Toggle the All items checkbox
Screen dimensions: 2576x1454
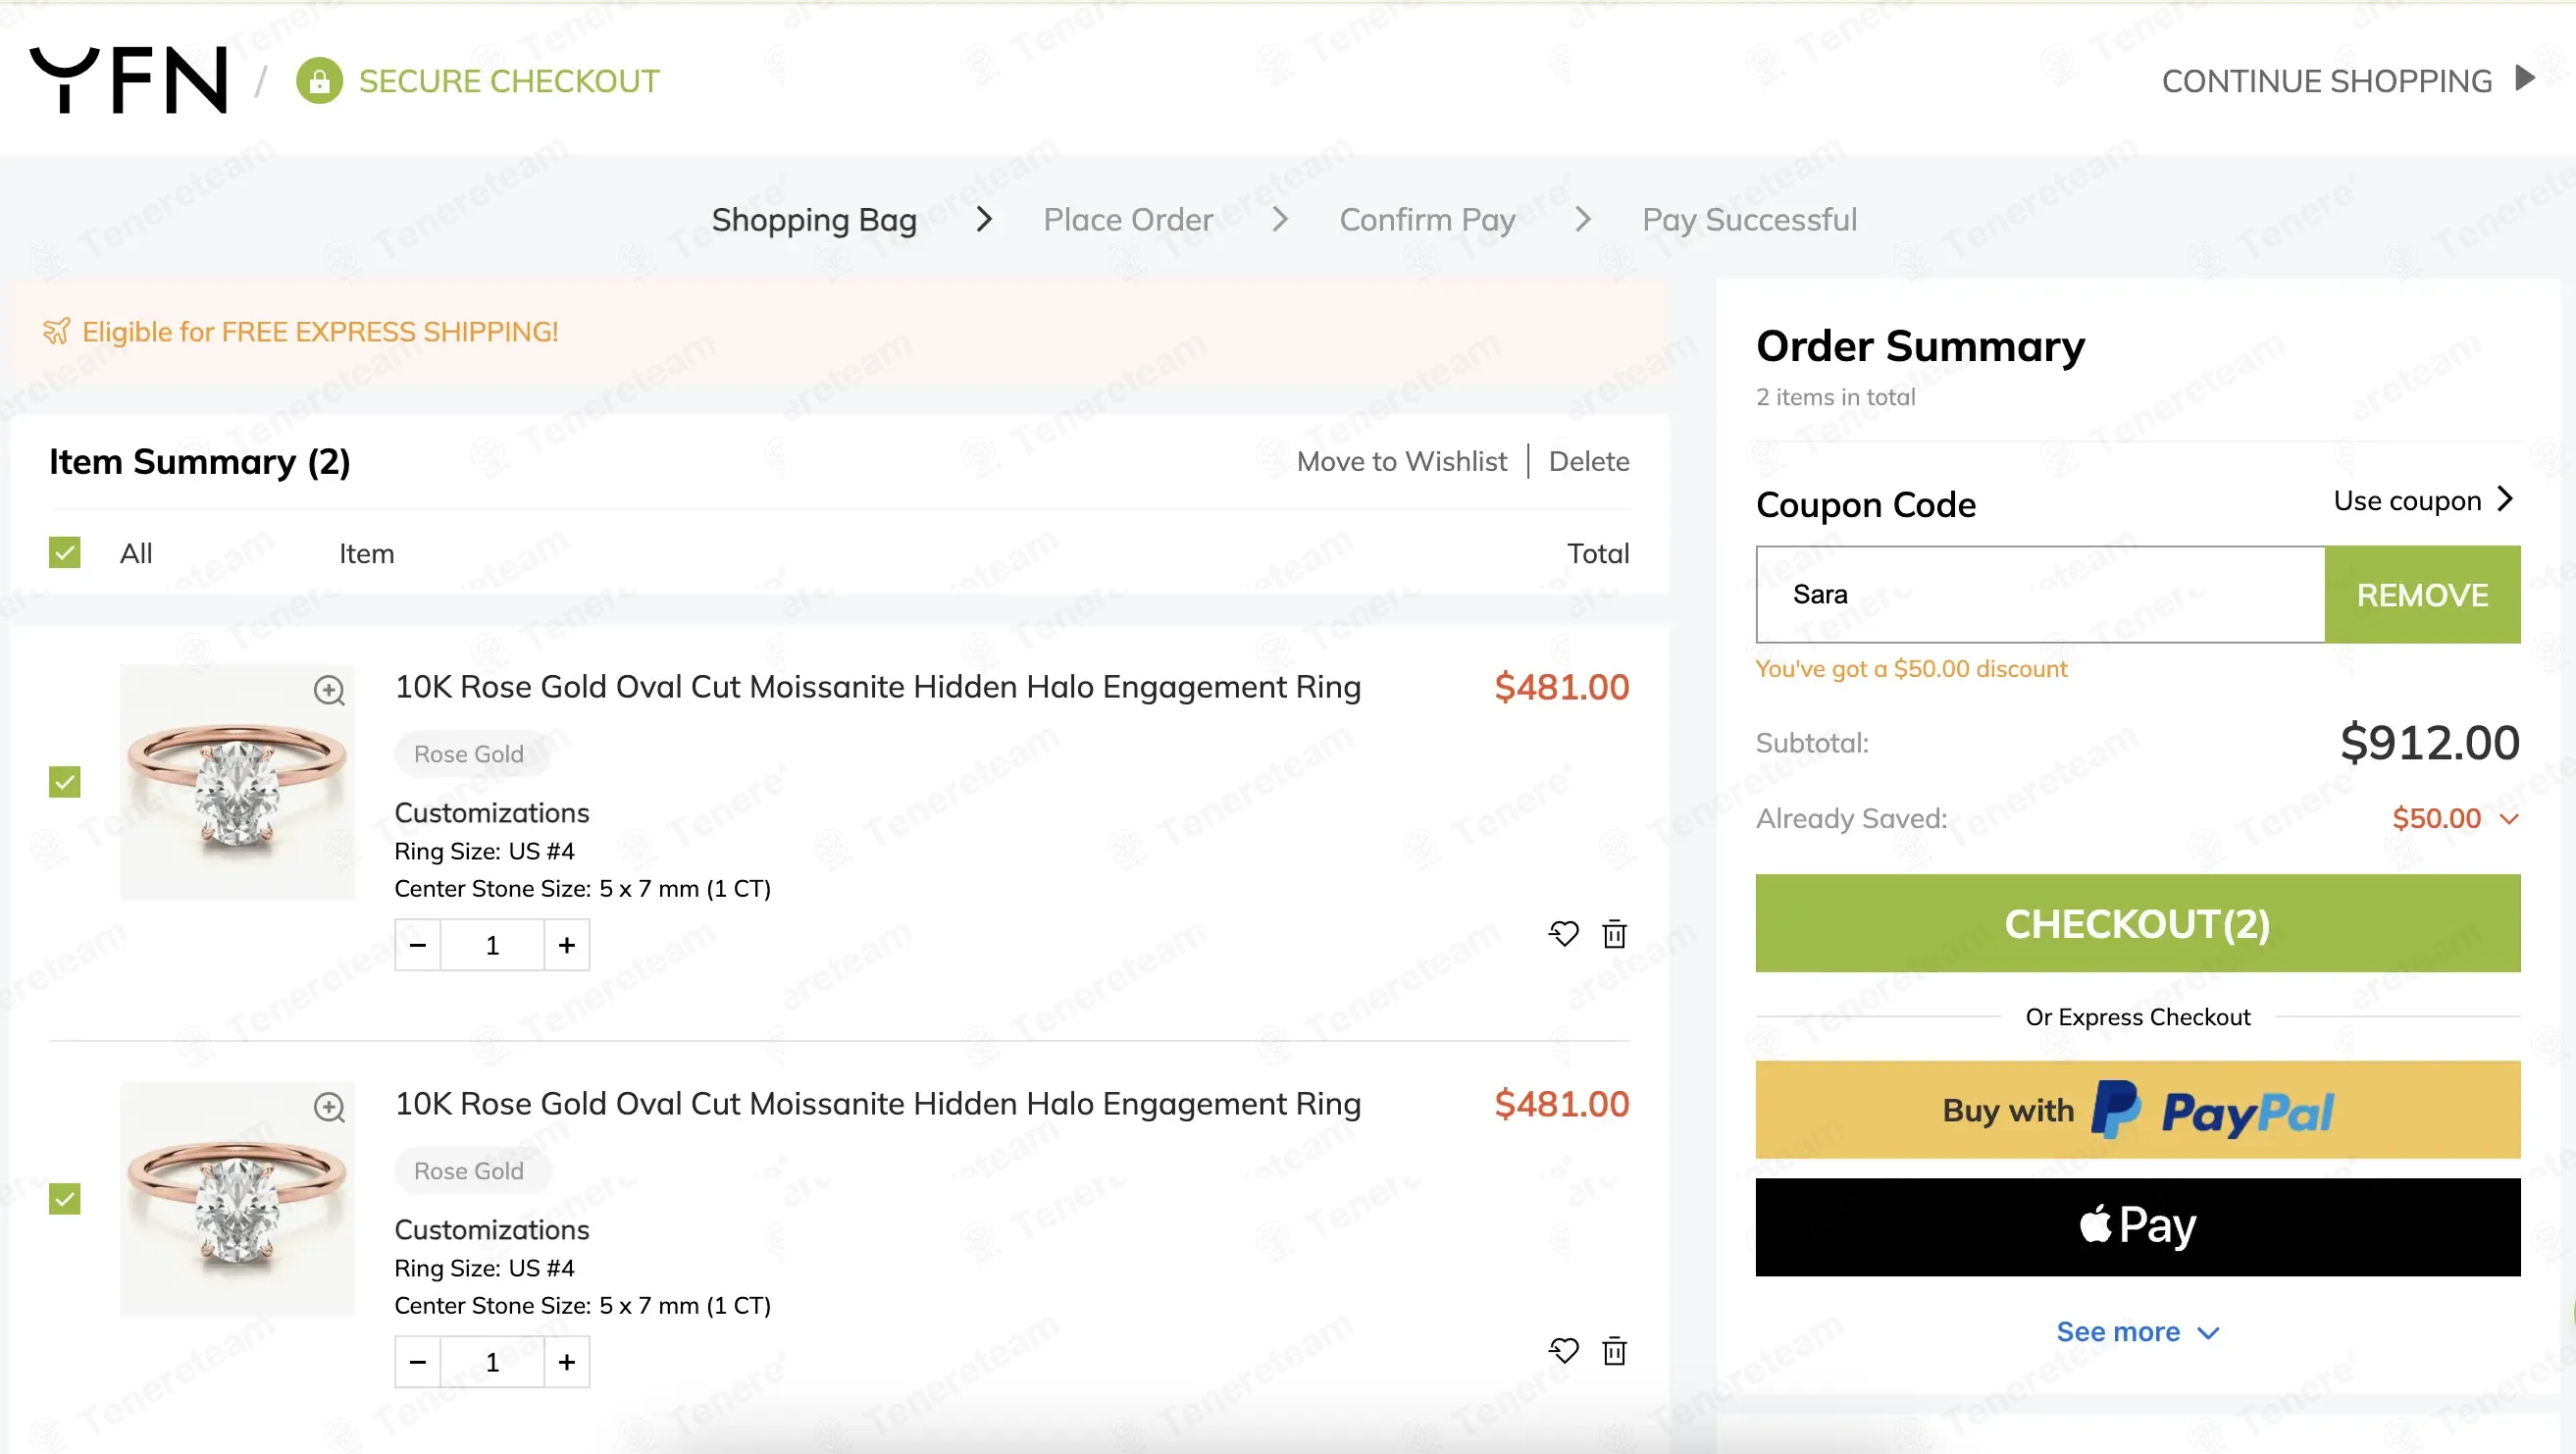point(65,553)
